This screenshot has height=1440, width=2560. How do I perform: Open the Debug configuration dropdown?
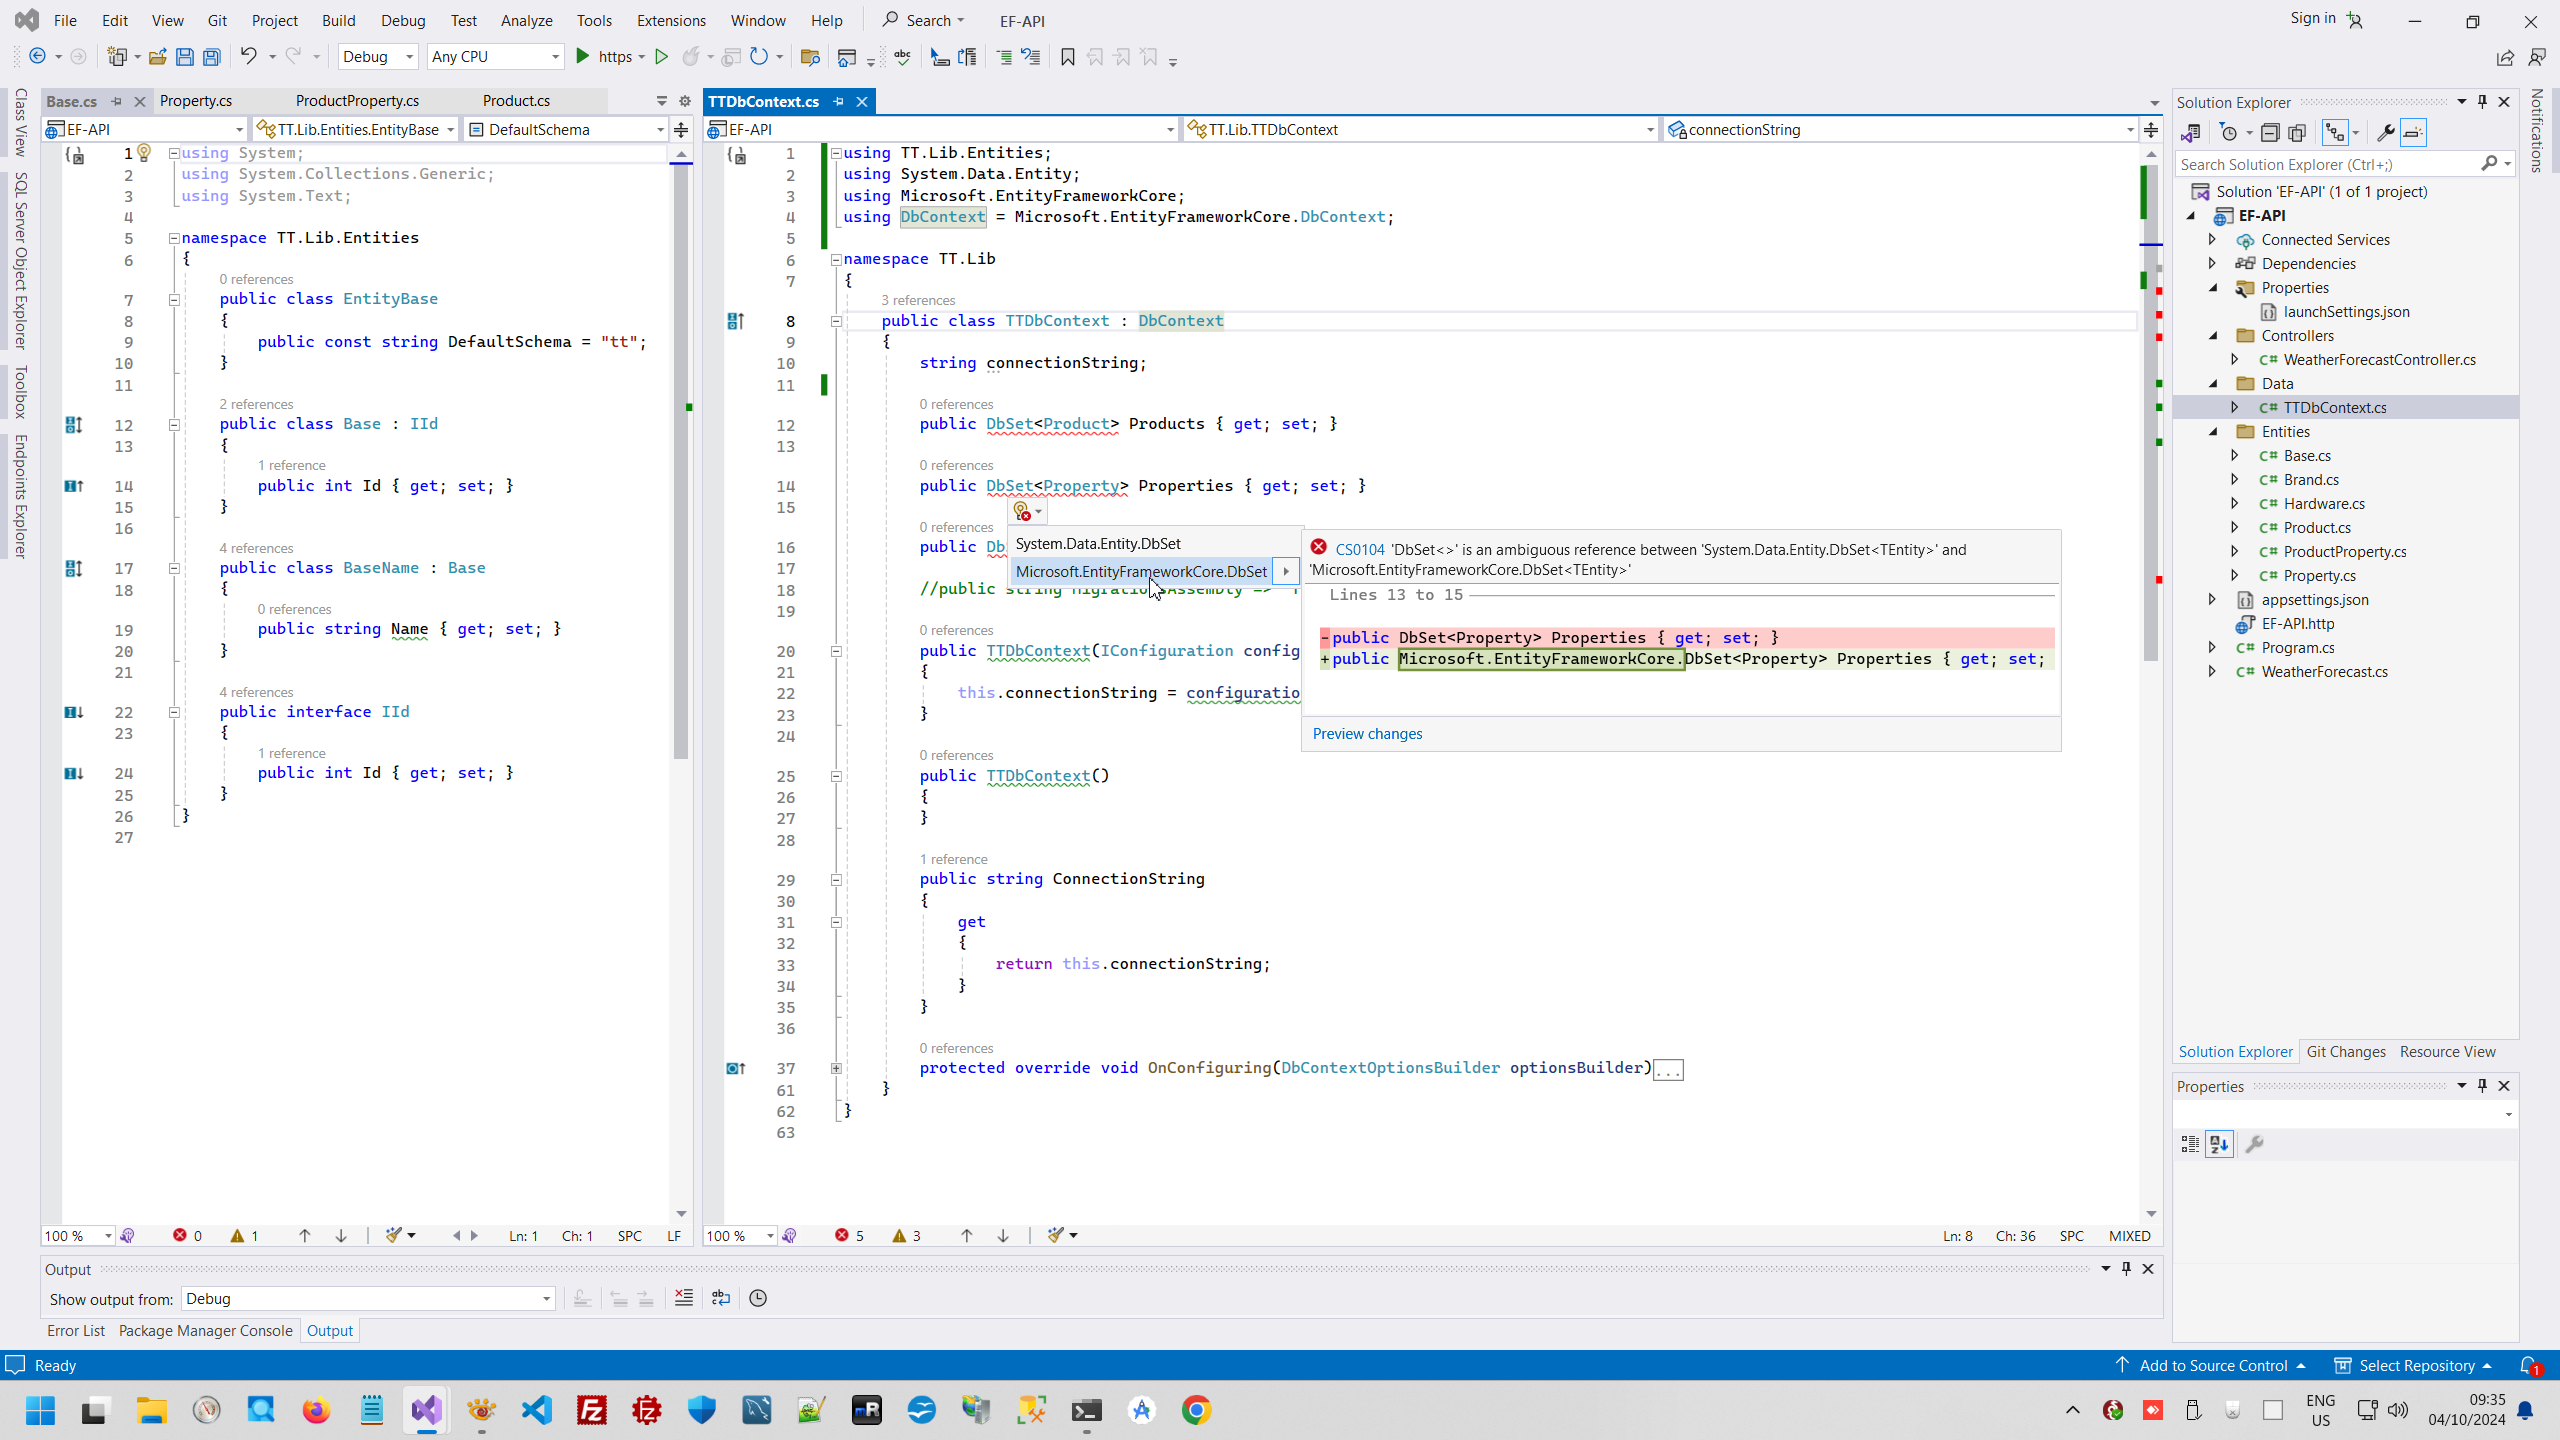tap(378, 57)
